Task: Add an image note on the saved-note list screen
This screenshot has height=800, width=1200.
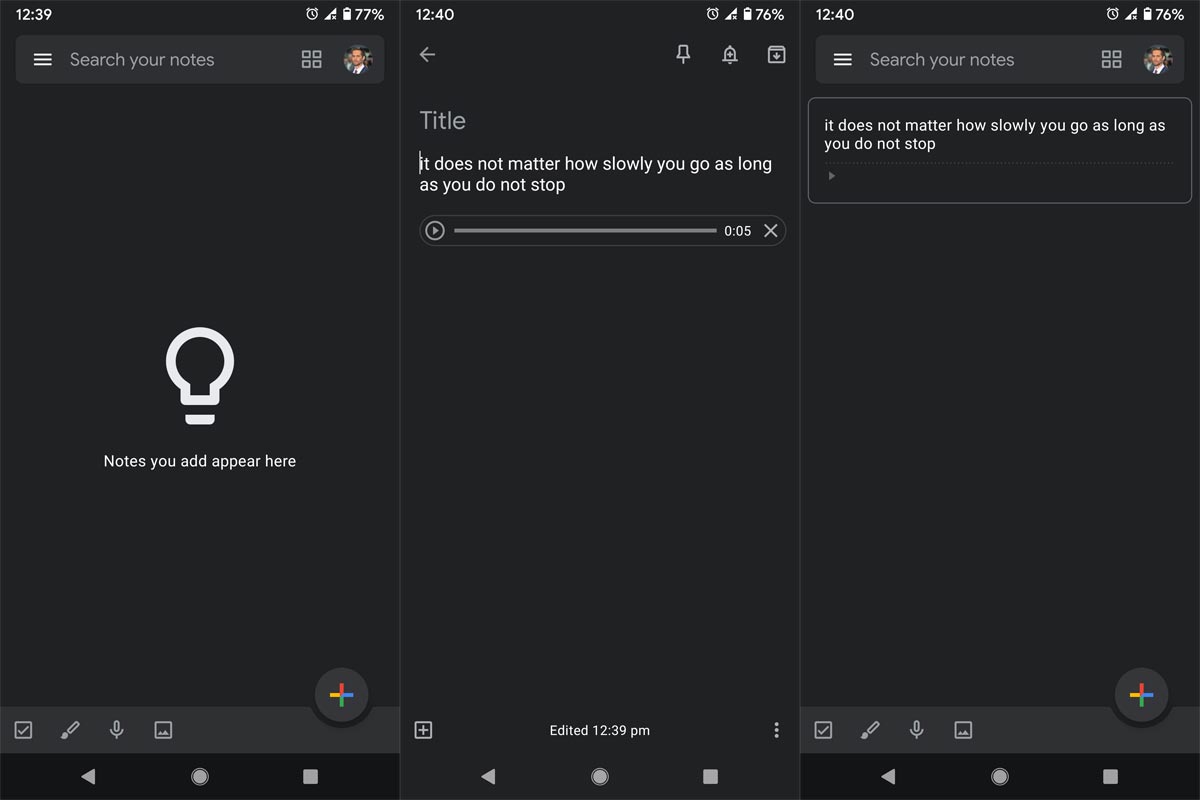Action: pyautogui.click(x=963, y=730)
